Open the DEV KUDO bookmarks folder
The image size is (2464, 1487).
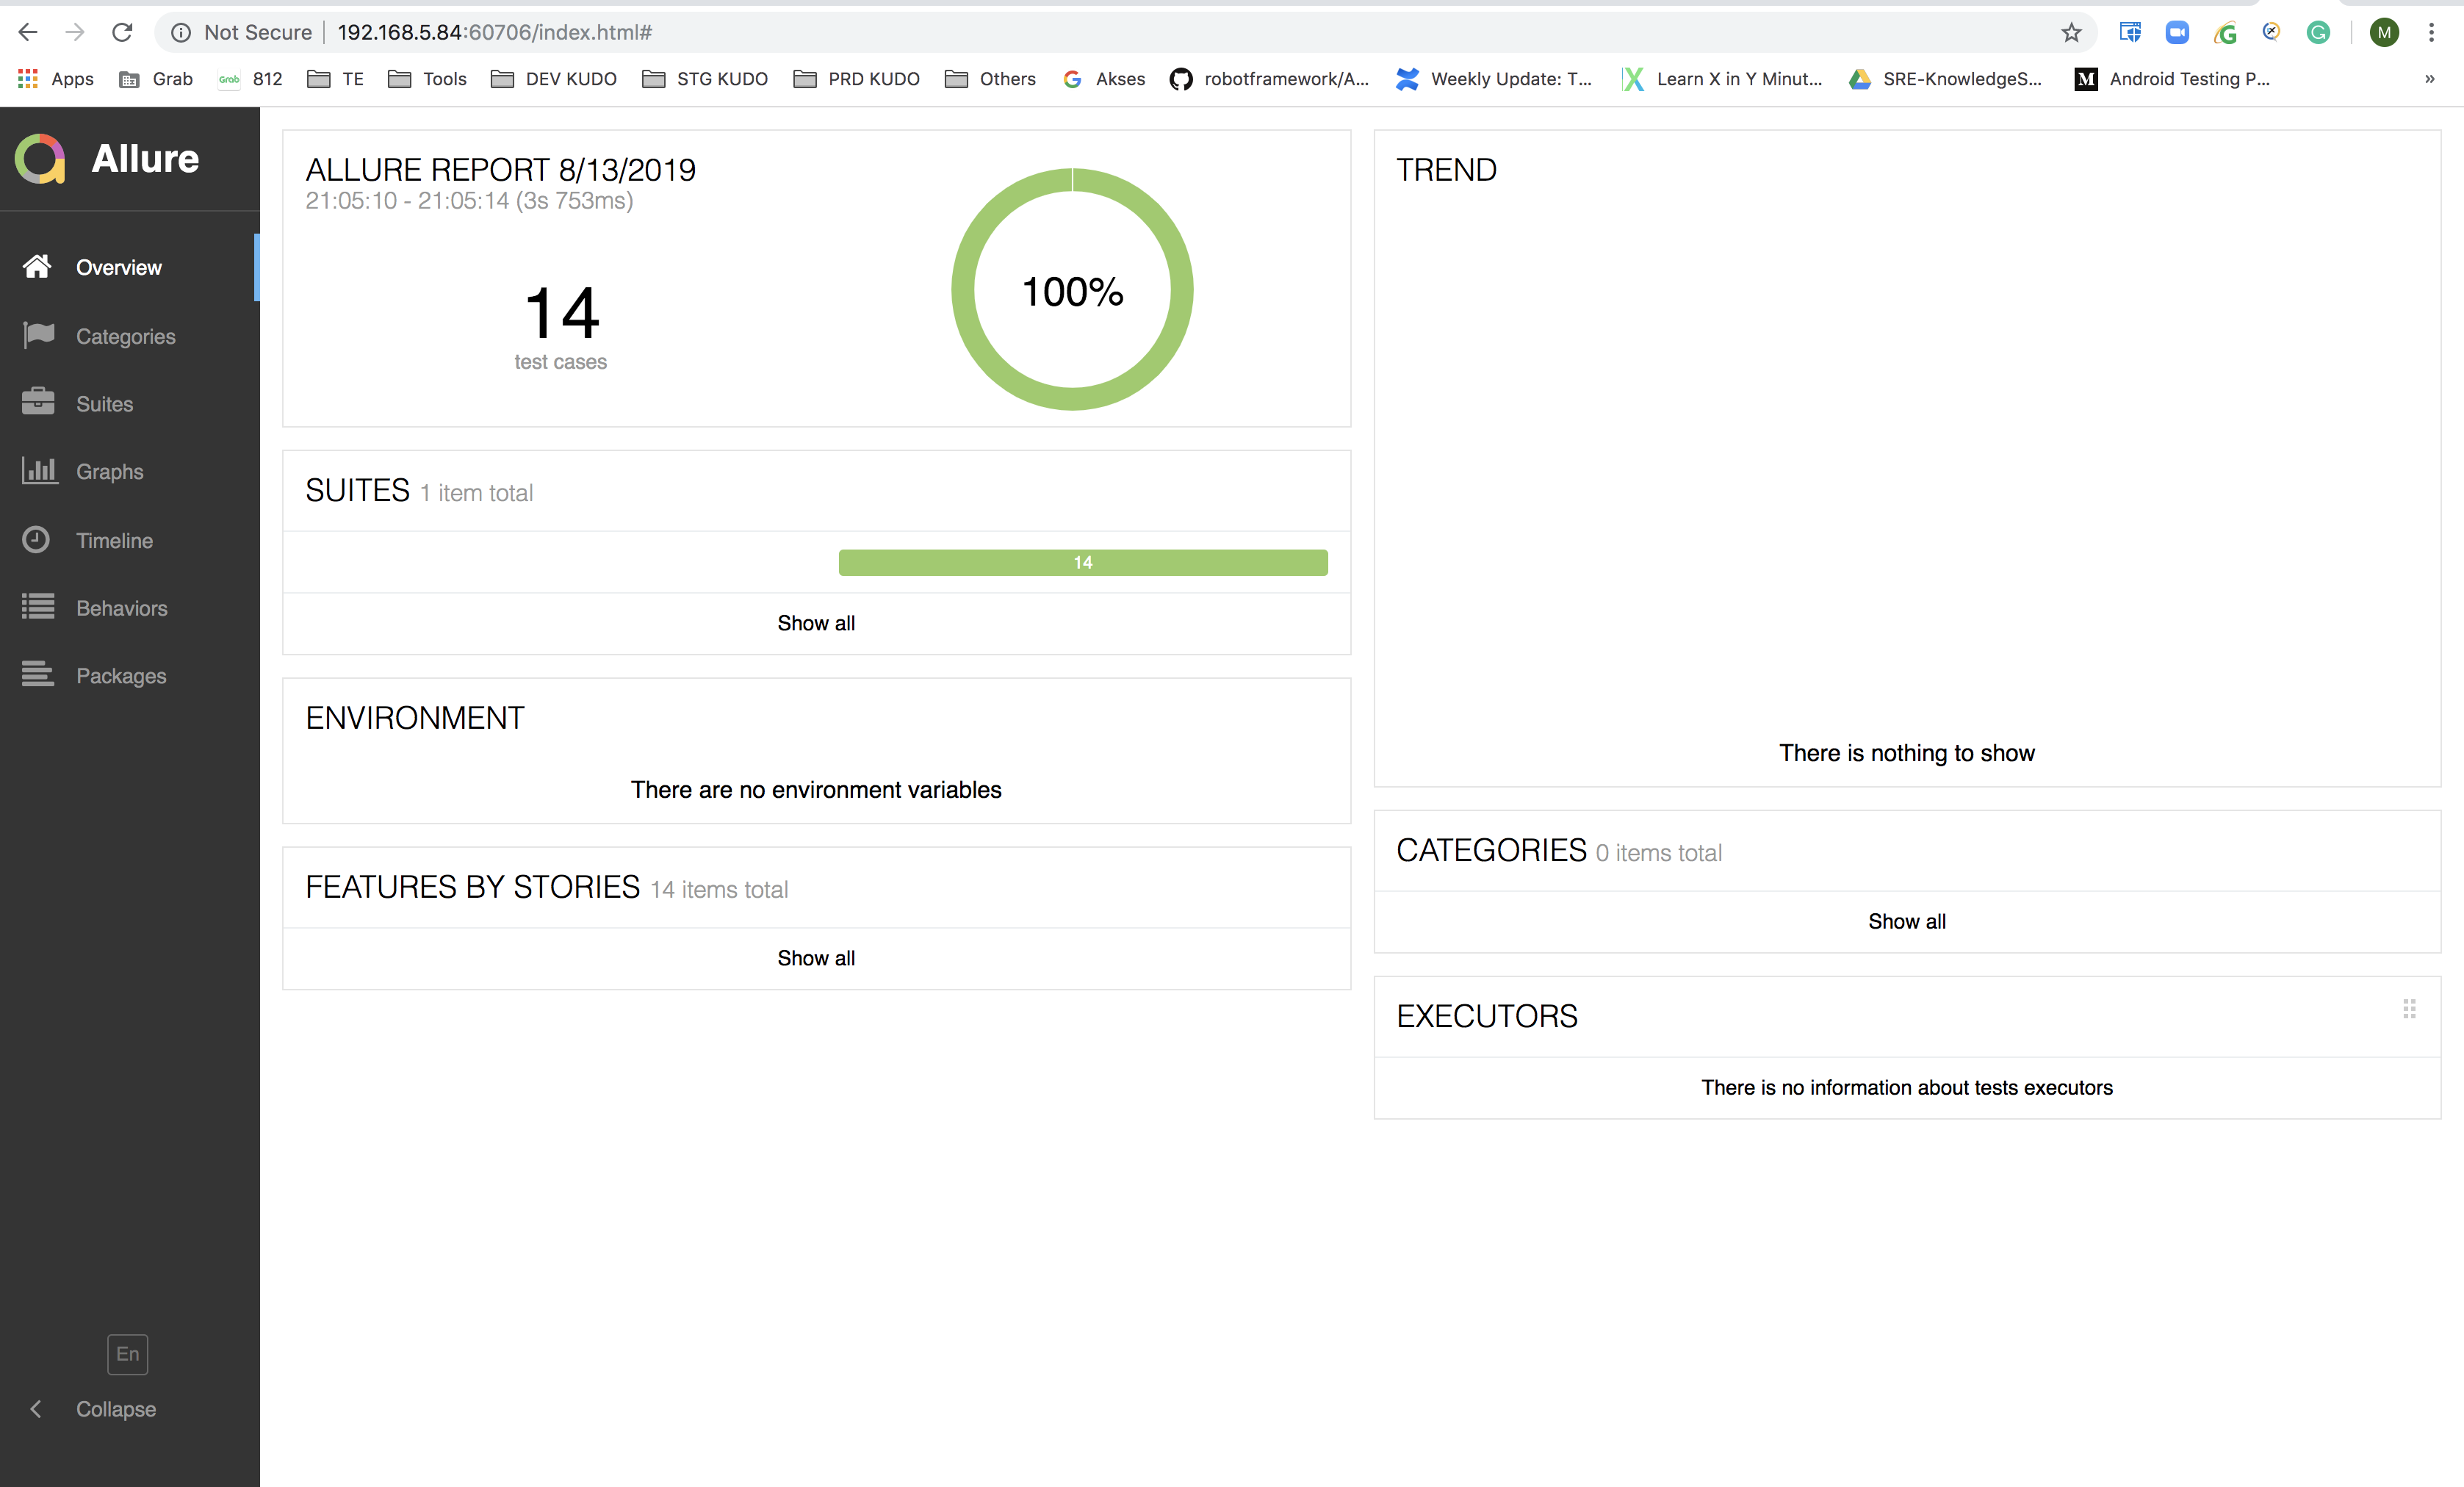(x=555, y=79)
